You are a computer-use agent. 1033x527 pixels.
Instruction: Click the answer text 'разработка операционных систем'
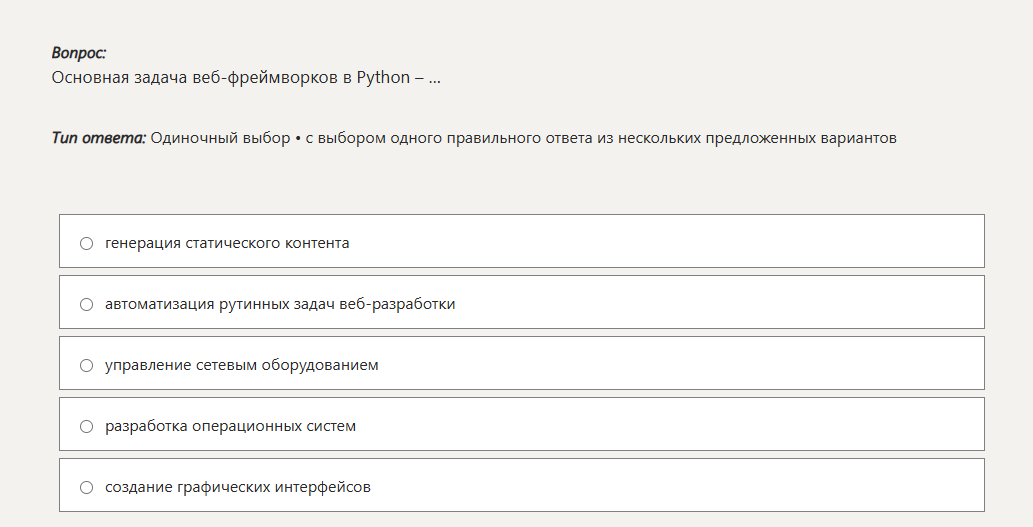tap(230, 426)
